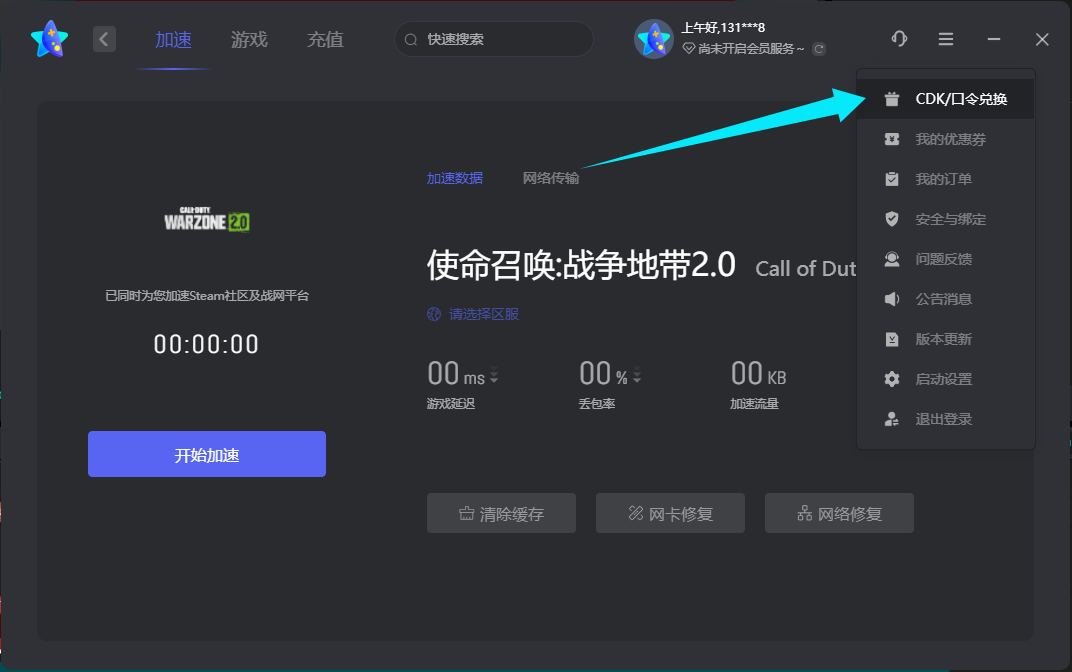The image size is (1072, 672).
Task: Focus the 快速搜索 search field
Action: (x=494, y=40)
